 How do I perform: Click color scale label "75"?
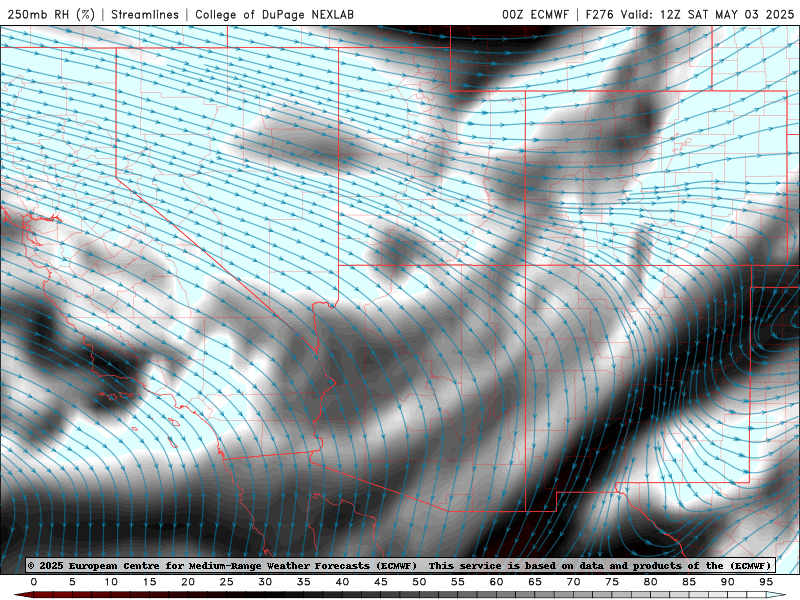(612, 582)
